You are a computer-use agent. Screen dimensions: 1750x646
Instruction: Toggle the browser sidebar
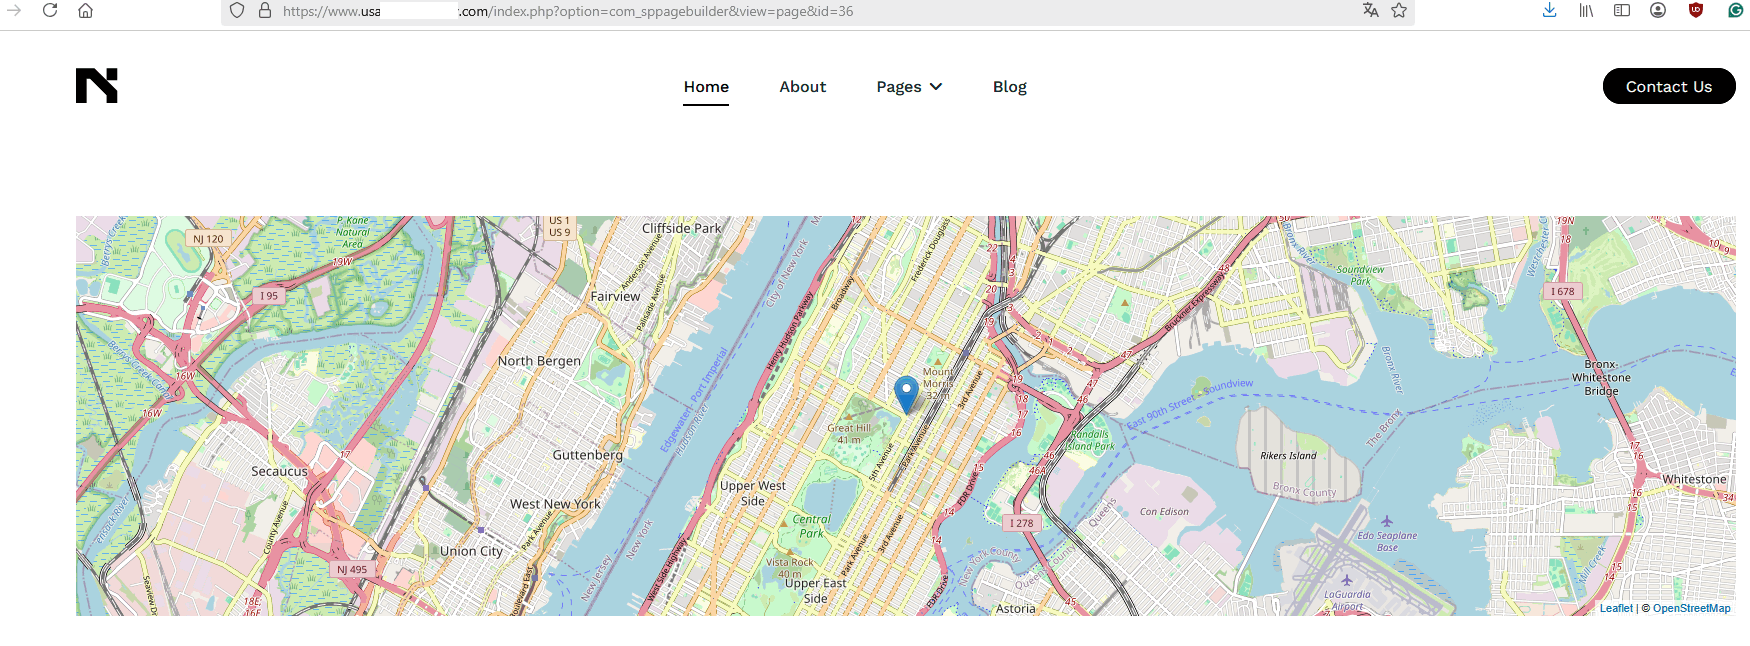(x=1622, y=11)
